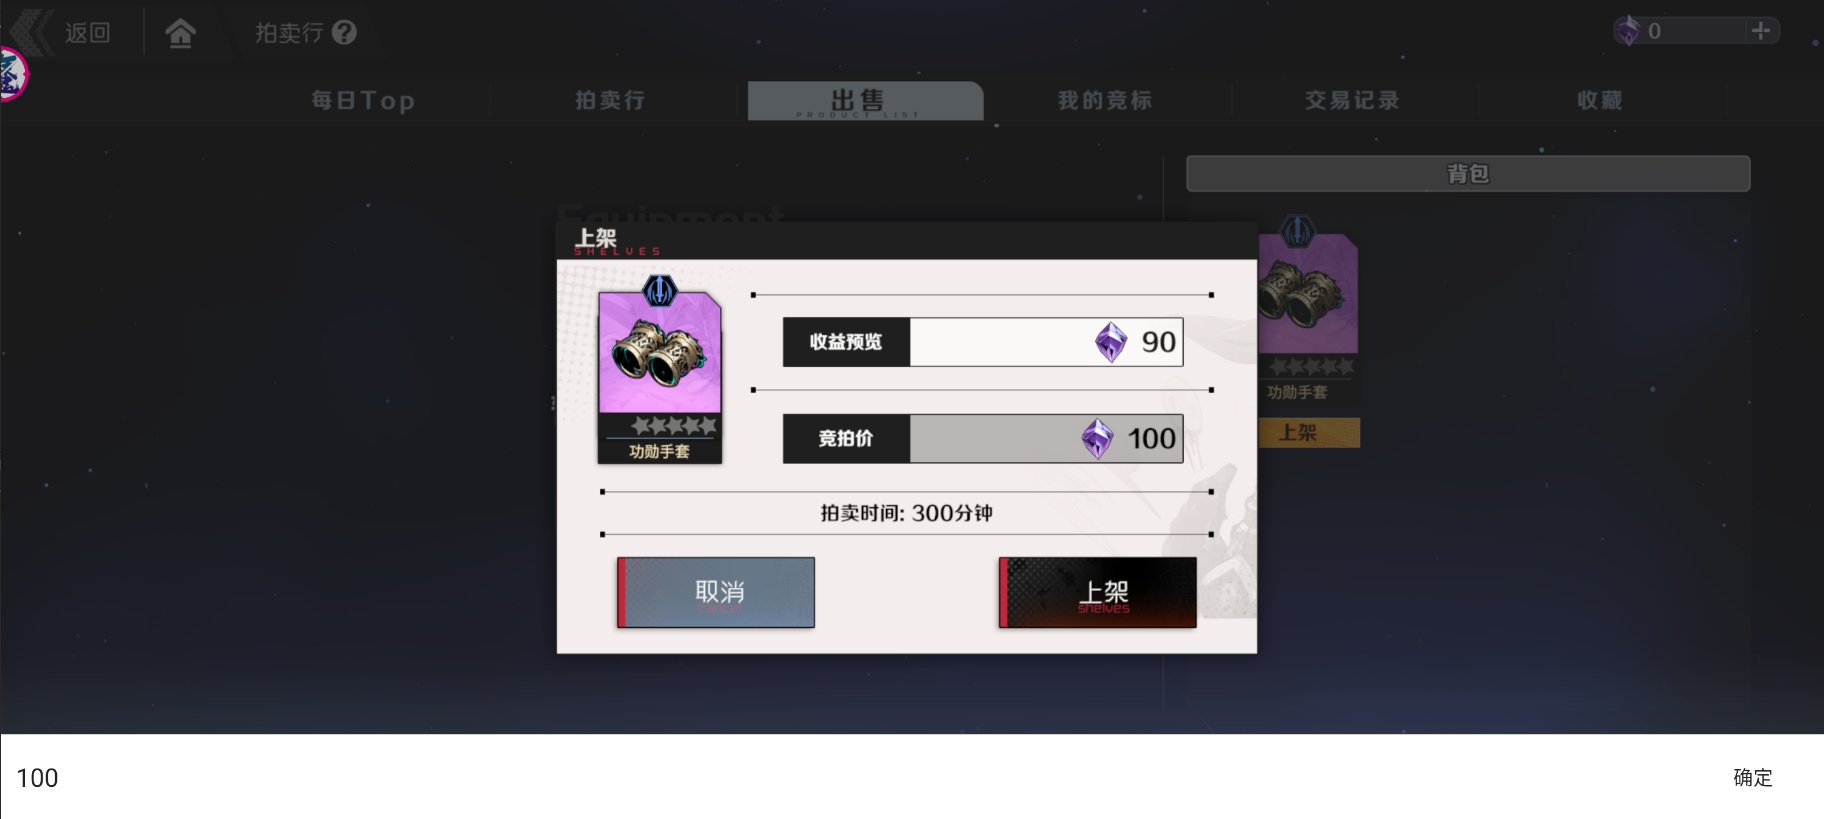The image size is (1824, 819).
Task: Go to the 收藏 tab
Action: pyautogui.click(x=1600, y=100)
